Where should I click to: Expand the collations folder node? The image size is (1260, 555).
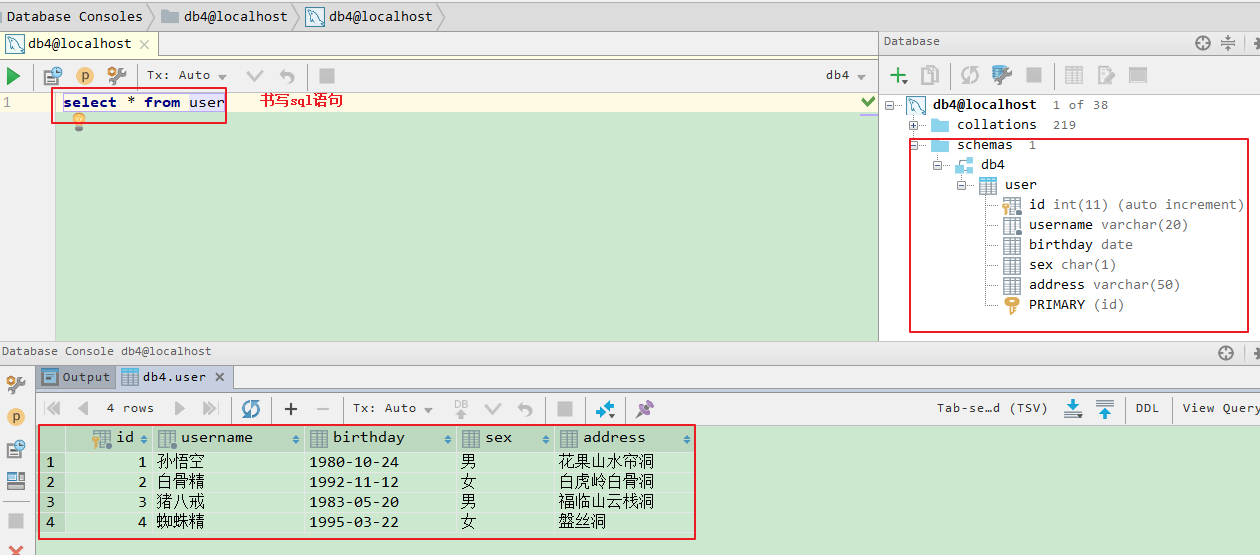[x=913, y=125]
